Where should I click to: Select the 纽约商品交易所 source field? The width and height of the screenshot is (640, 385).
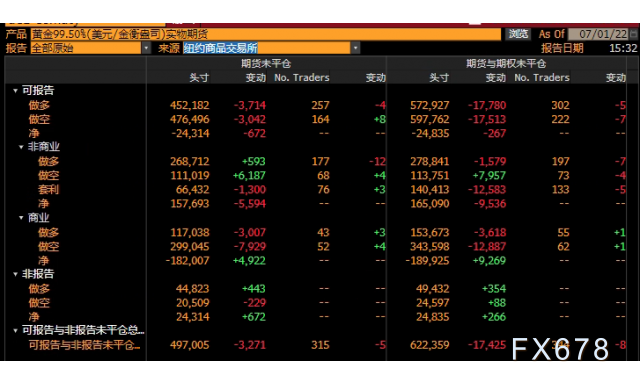coord(267,48)
